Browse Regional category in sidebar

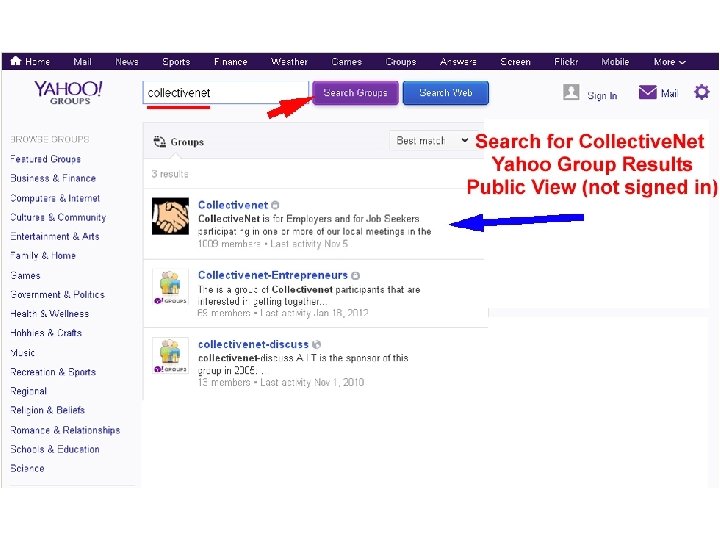pos(28,391)
